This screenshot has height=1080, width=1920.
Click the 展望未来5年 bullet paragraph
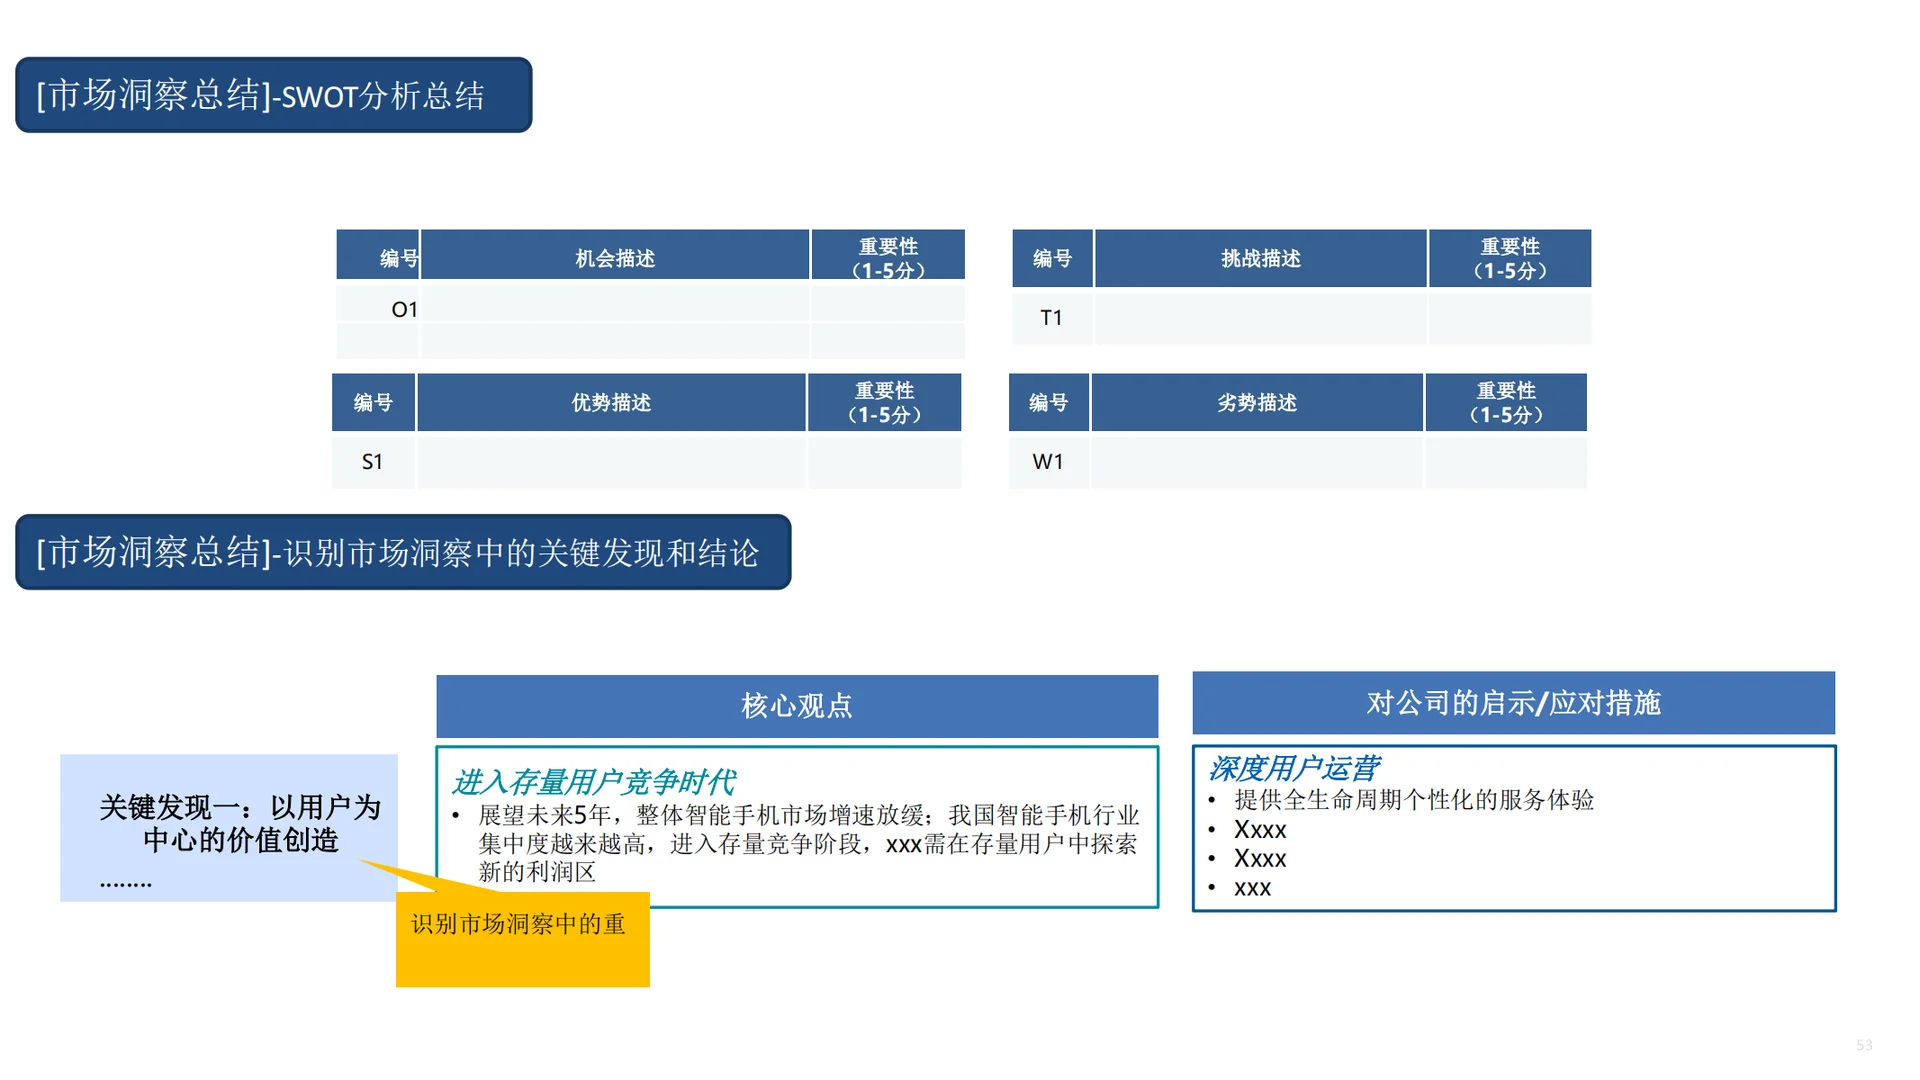click(808, 843)
